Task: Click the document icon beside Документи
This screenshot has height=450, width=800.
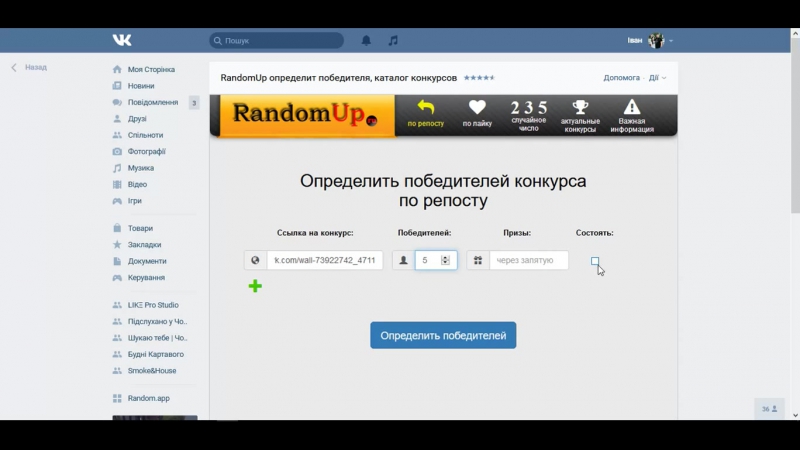Action: (117, 261)
